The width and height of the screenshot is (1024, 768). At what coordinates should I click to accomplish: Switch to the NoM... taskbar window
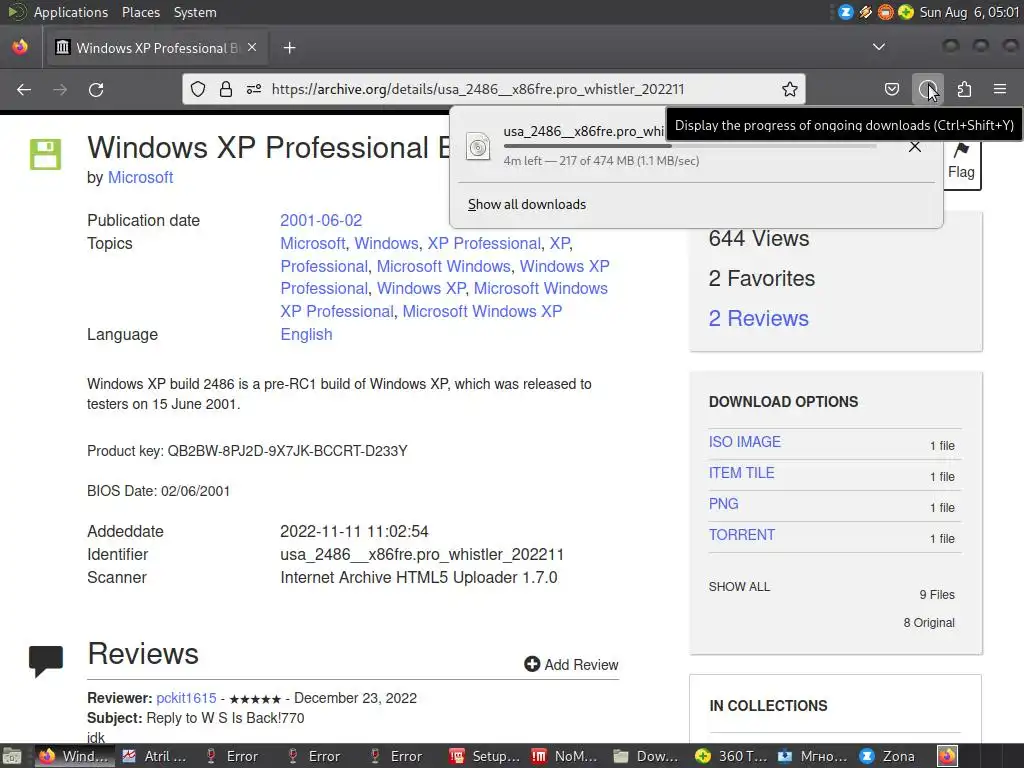pos(565,756)
